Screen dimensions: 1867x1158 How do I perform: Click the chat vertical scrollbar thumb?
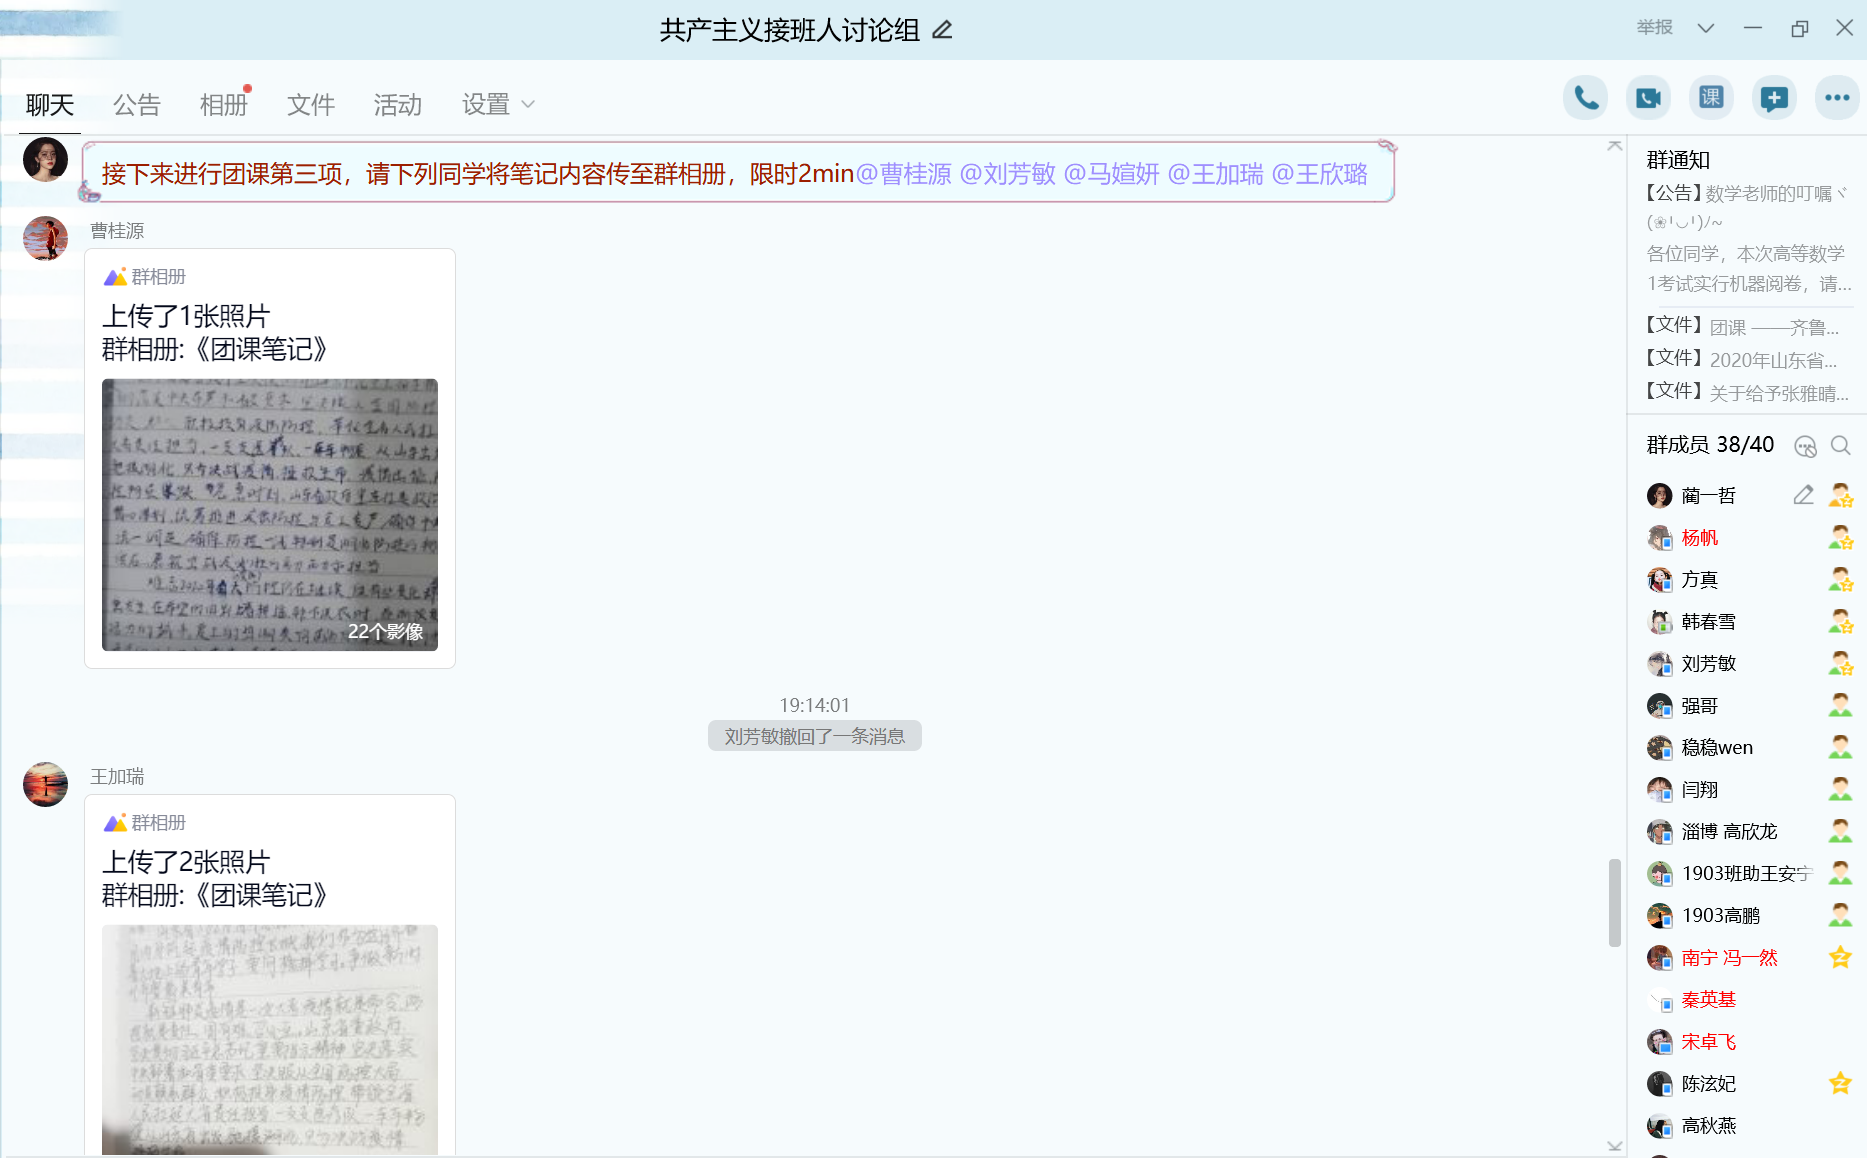(x=1614, y=901)
